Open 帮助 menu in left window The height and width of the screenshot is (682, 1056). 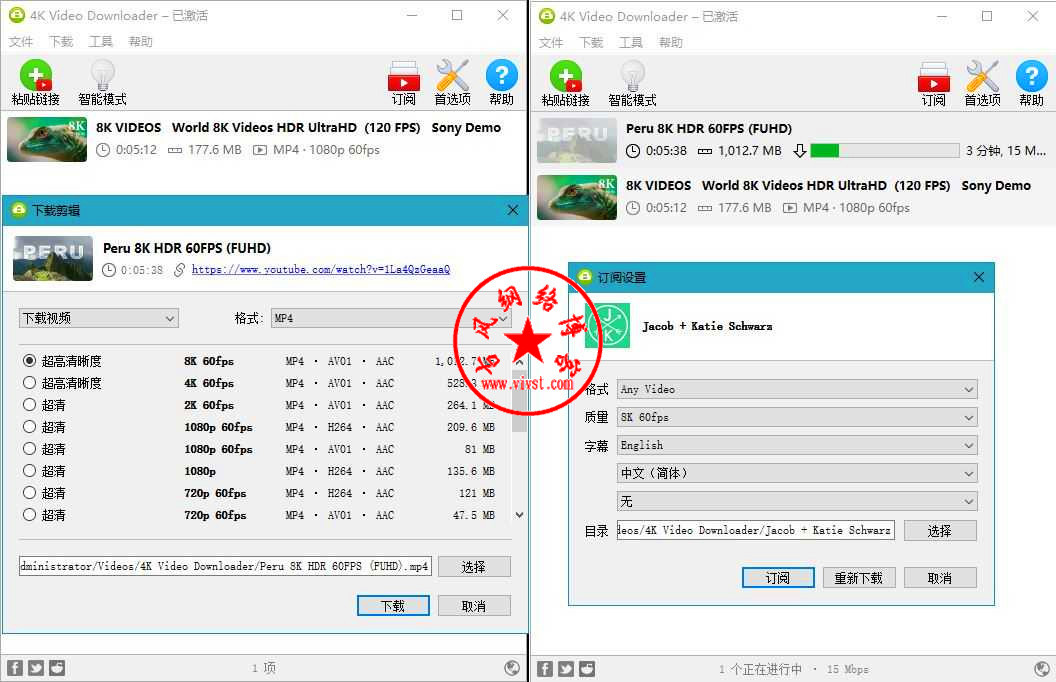[140, 42]
